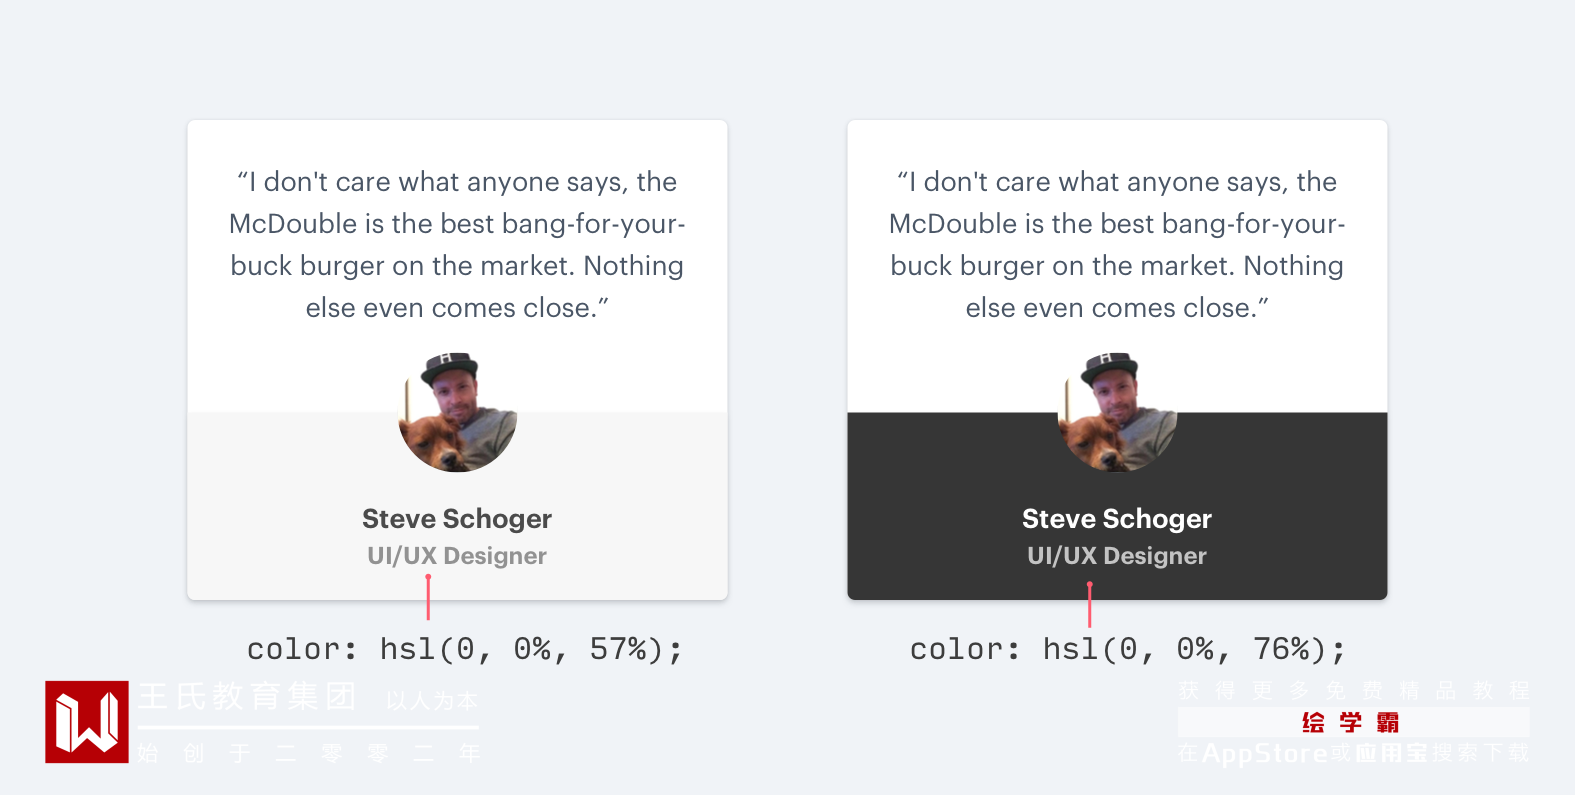
Task: Click the pink pointer line under left card
Action: coord(428,598)
